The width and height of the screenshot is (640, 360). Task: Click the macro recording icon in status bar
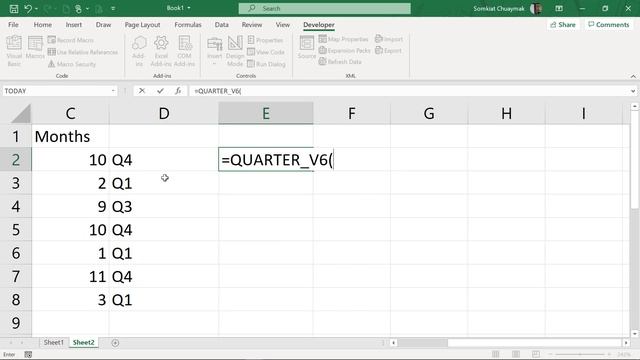28,355
